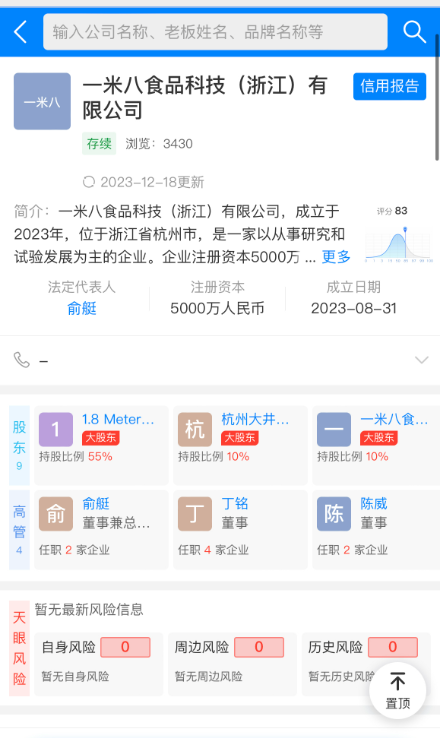
Task: Focus the company name search field
Action: pos(215,32)
